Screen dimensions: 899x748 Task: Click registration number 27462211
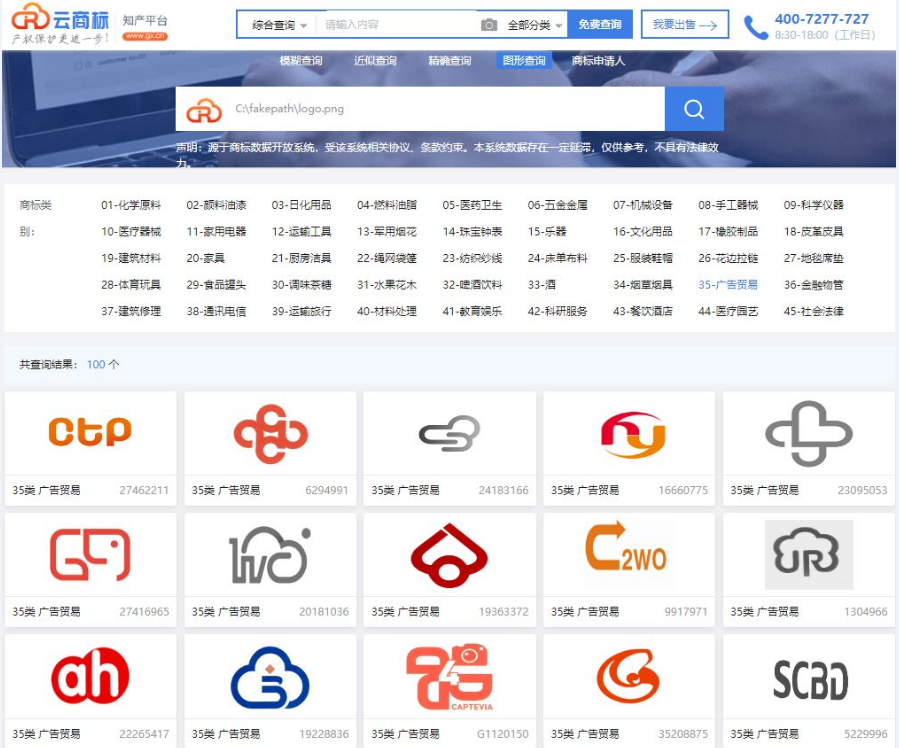click(x=144, y=490)
